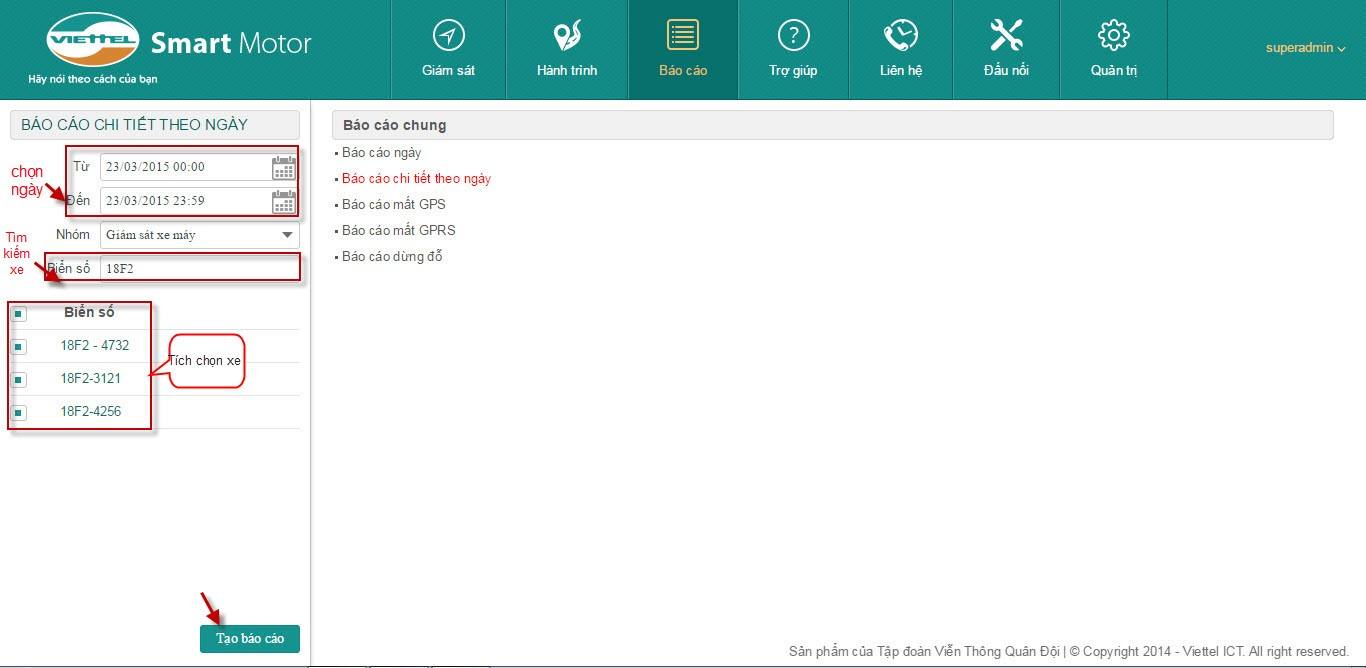Image resolution: width=1366 pixels, height=668 pixels.
Task: Click the Tạo báo cáo button
Action: click(249, 639)
